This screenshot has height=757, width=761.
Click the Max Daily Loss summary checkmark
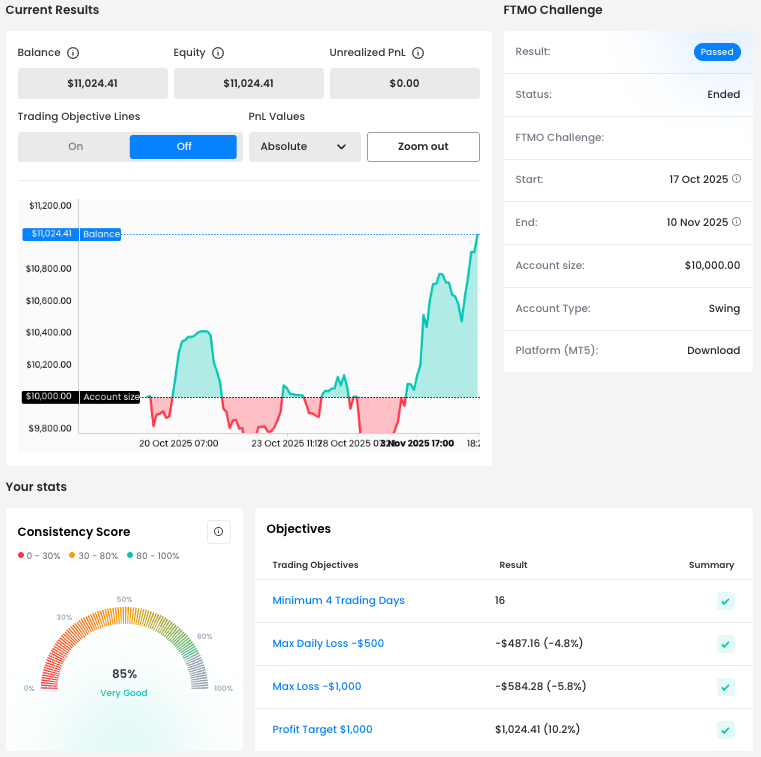[x=726, y=644]
